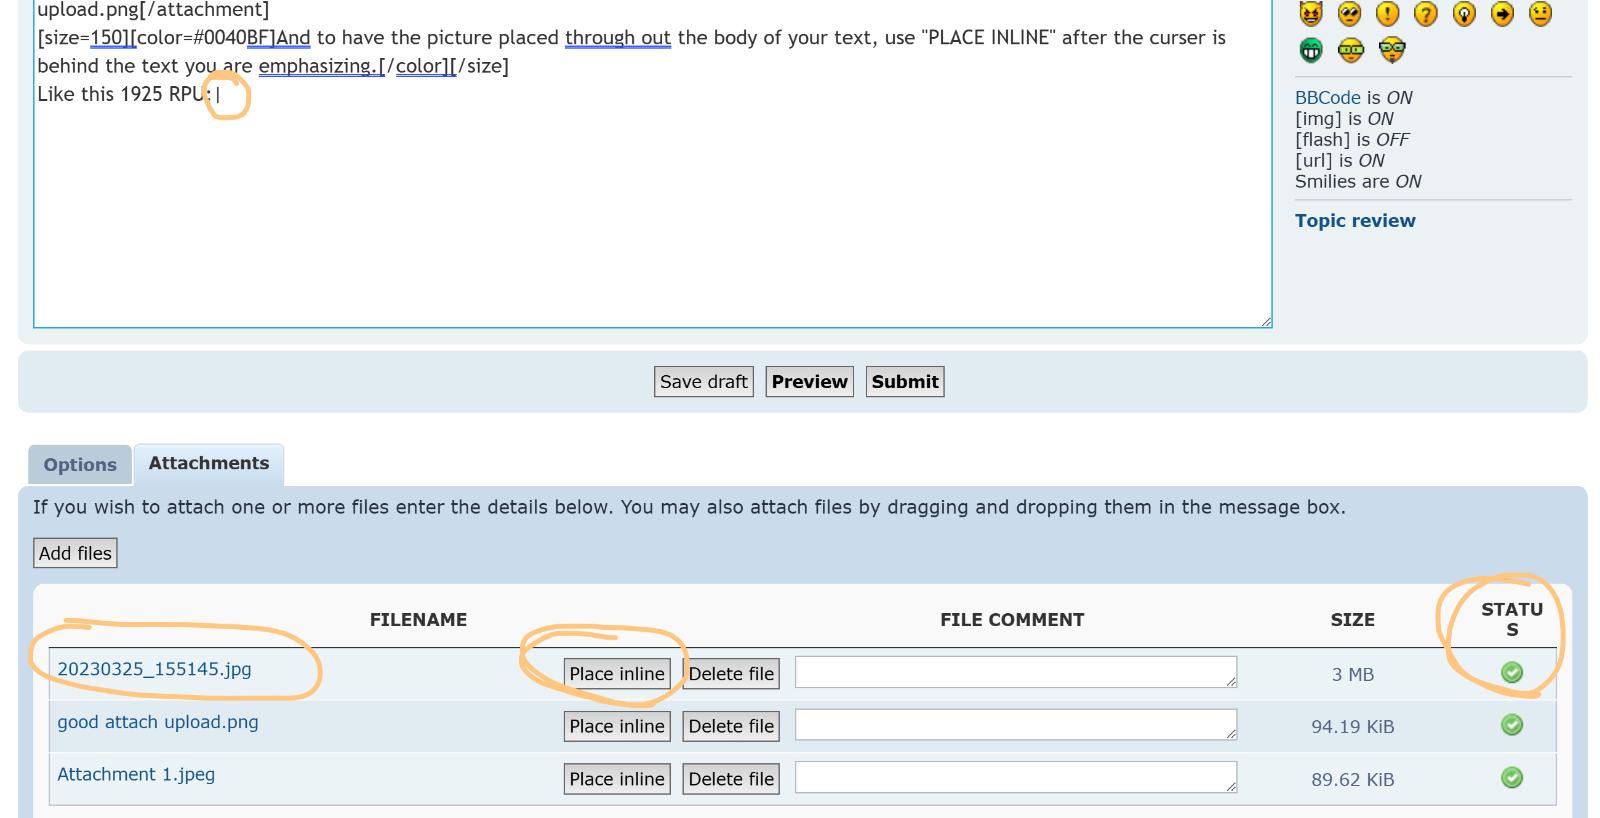Insert the arrow smiley

click(x=1502, y=14)
